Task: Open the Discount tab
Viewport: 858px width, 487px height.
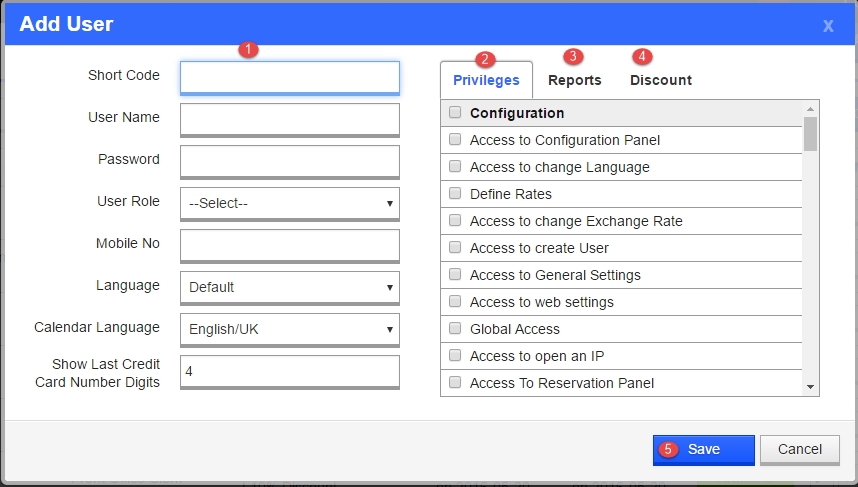Action: click(x=660, y=80)
